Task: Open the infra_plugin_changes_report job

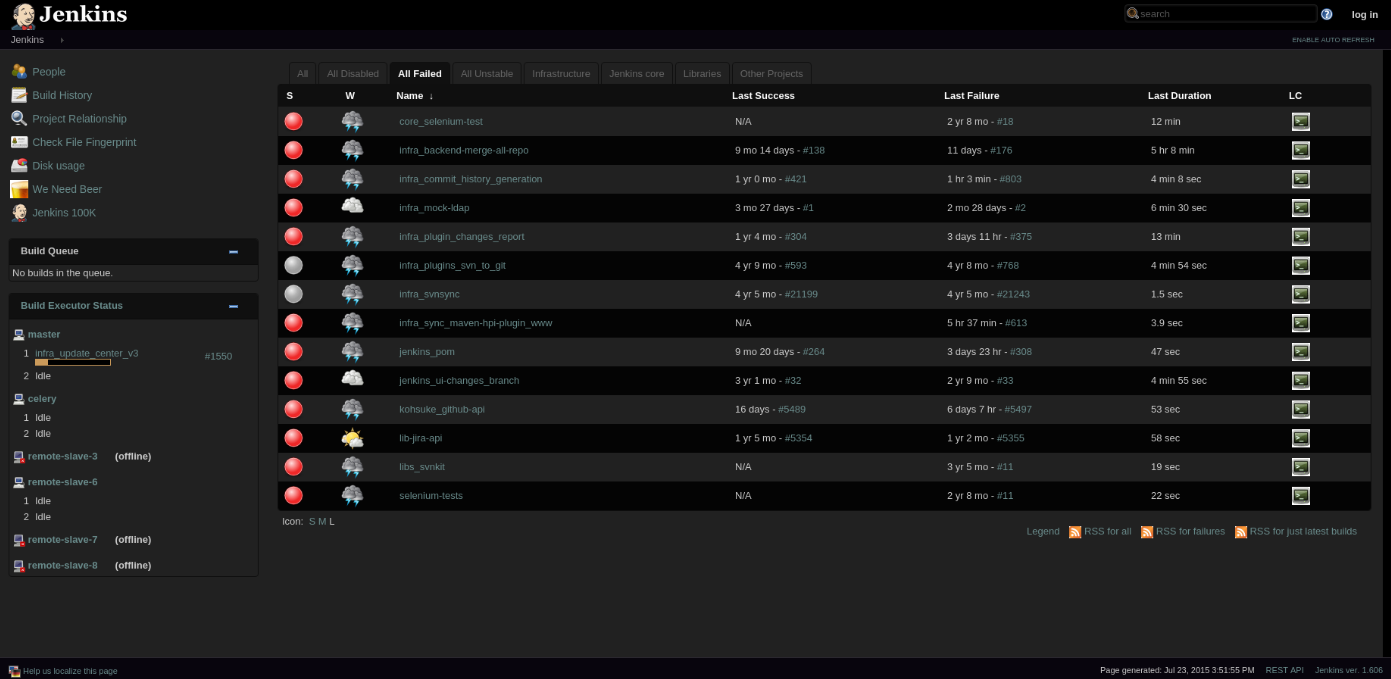Action: coord(461,237)
